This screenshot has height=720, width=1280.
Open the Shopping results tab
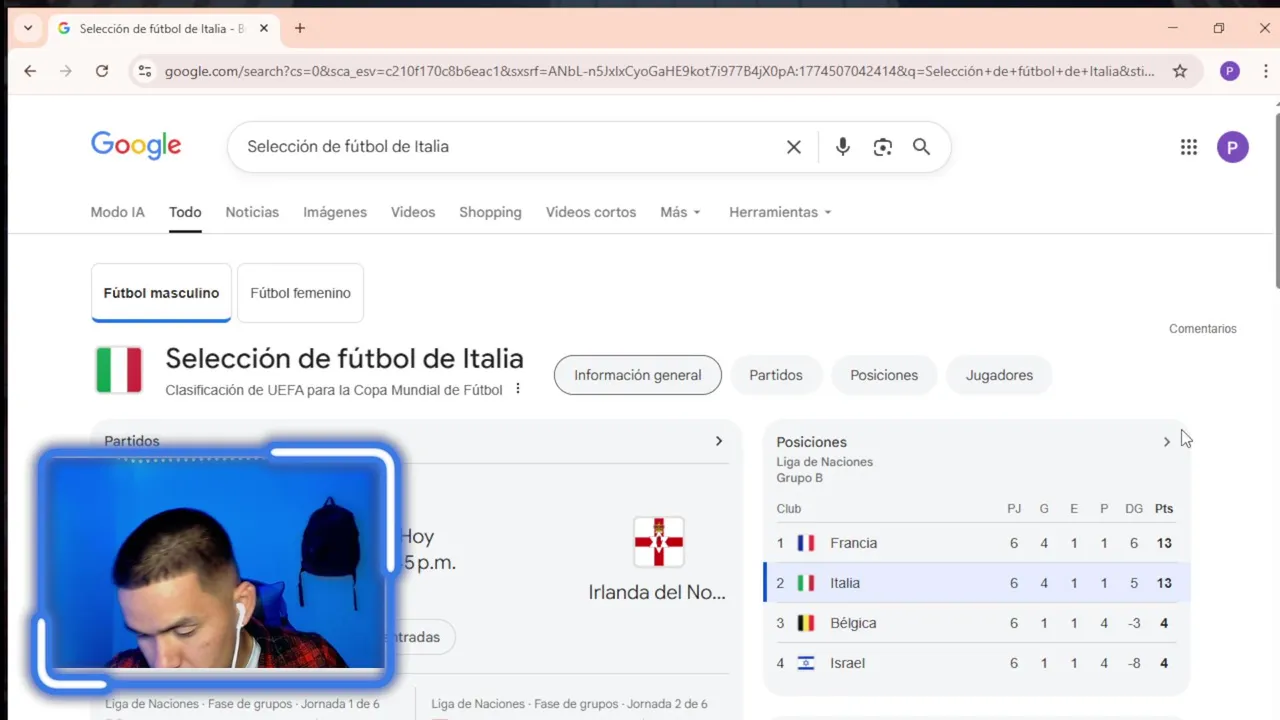point(490,212)
